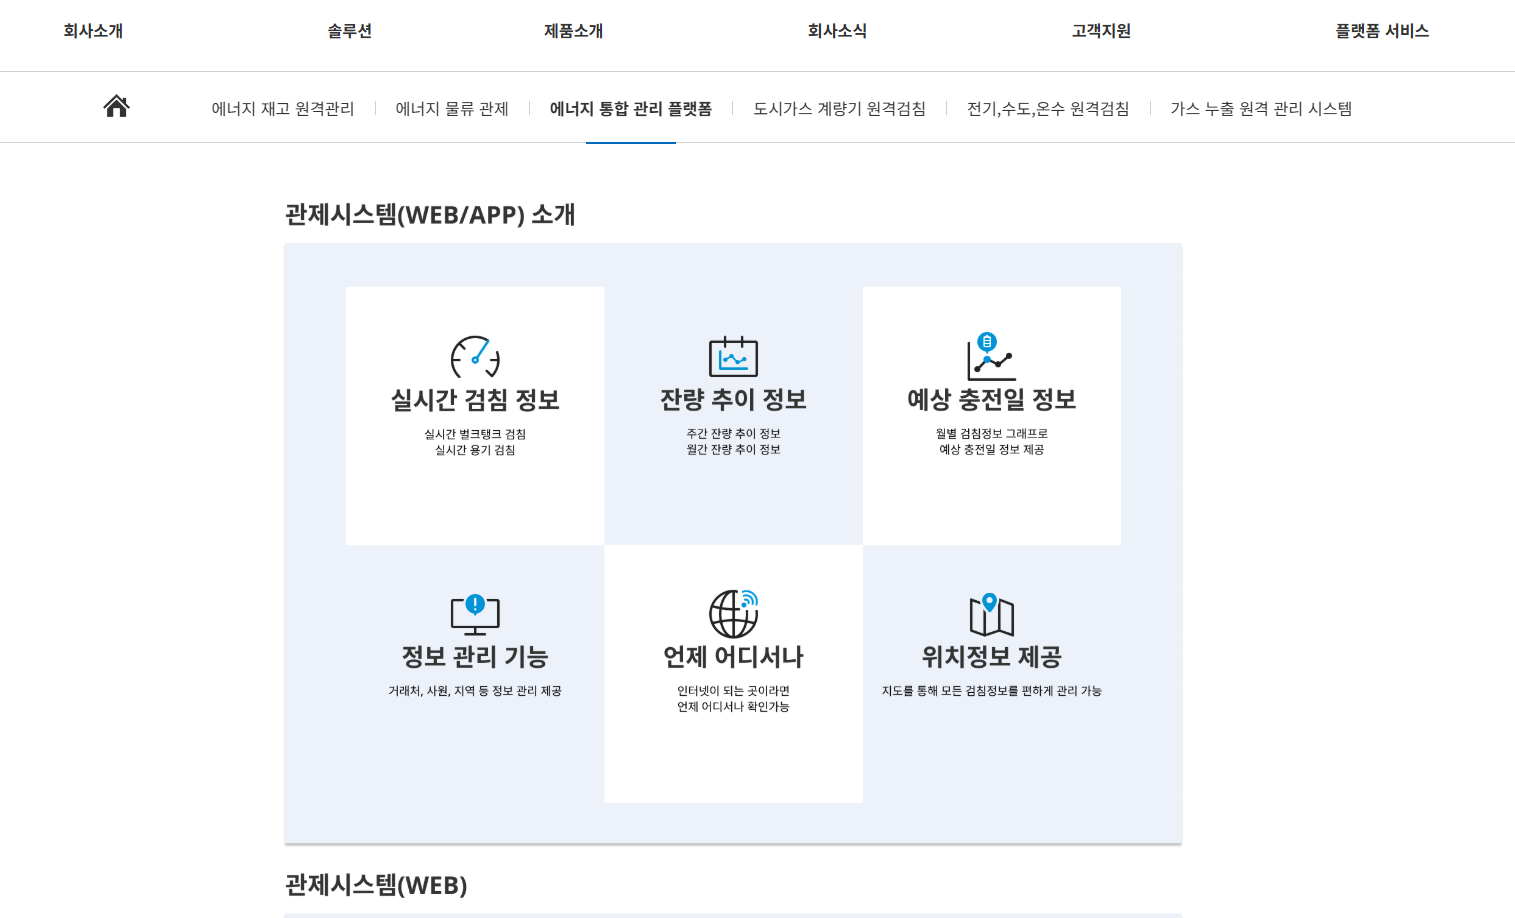
Task: Open the 제품소개 menu
Action: (x=573, y=31)
